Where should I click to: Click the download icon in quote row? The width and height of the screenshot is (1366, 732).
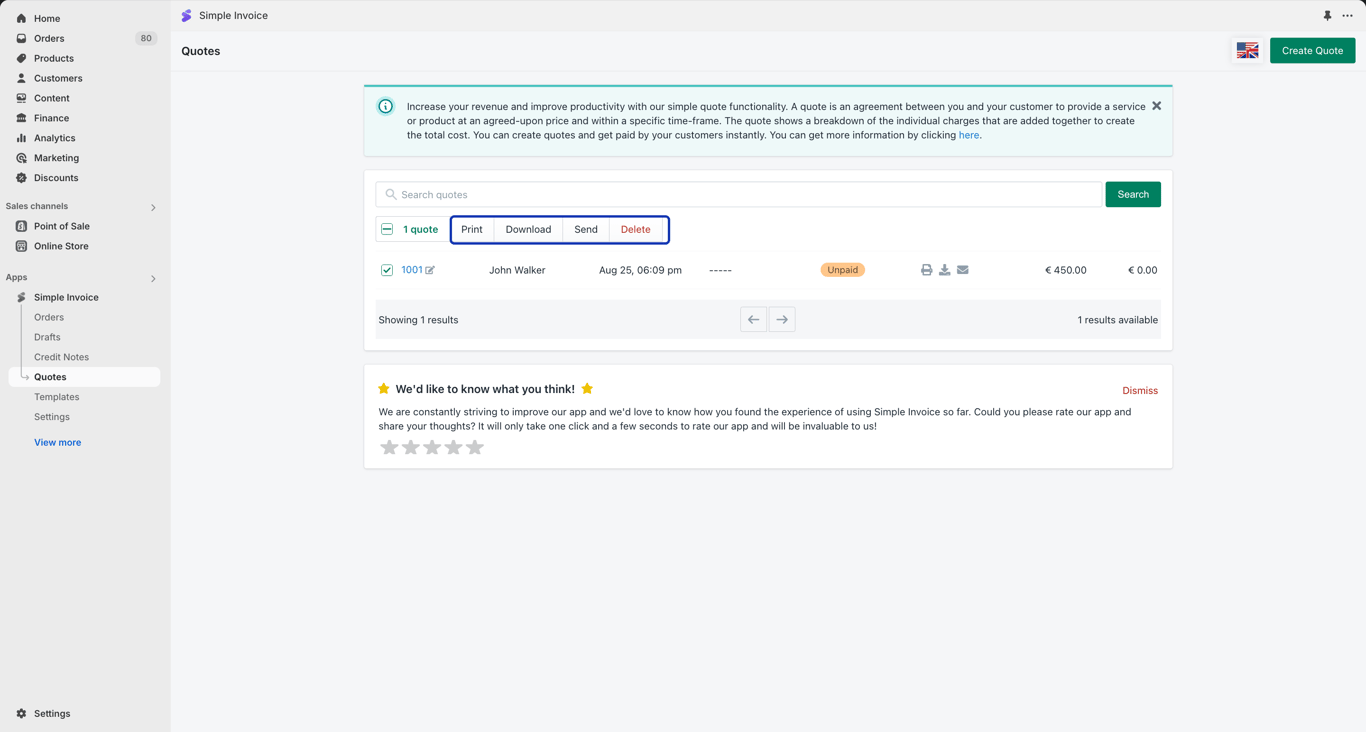click(x=944, y=270)
